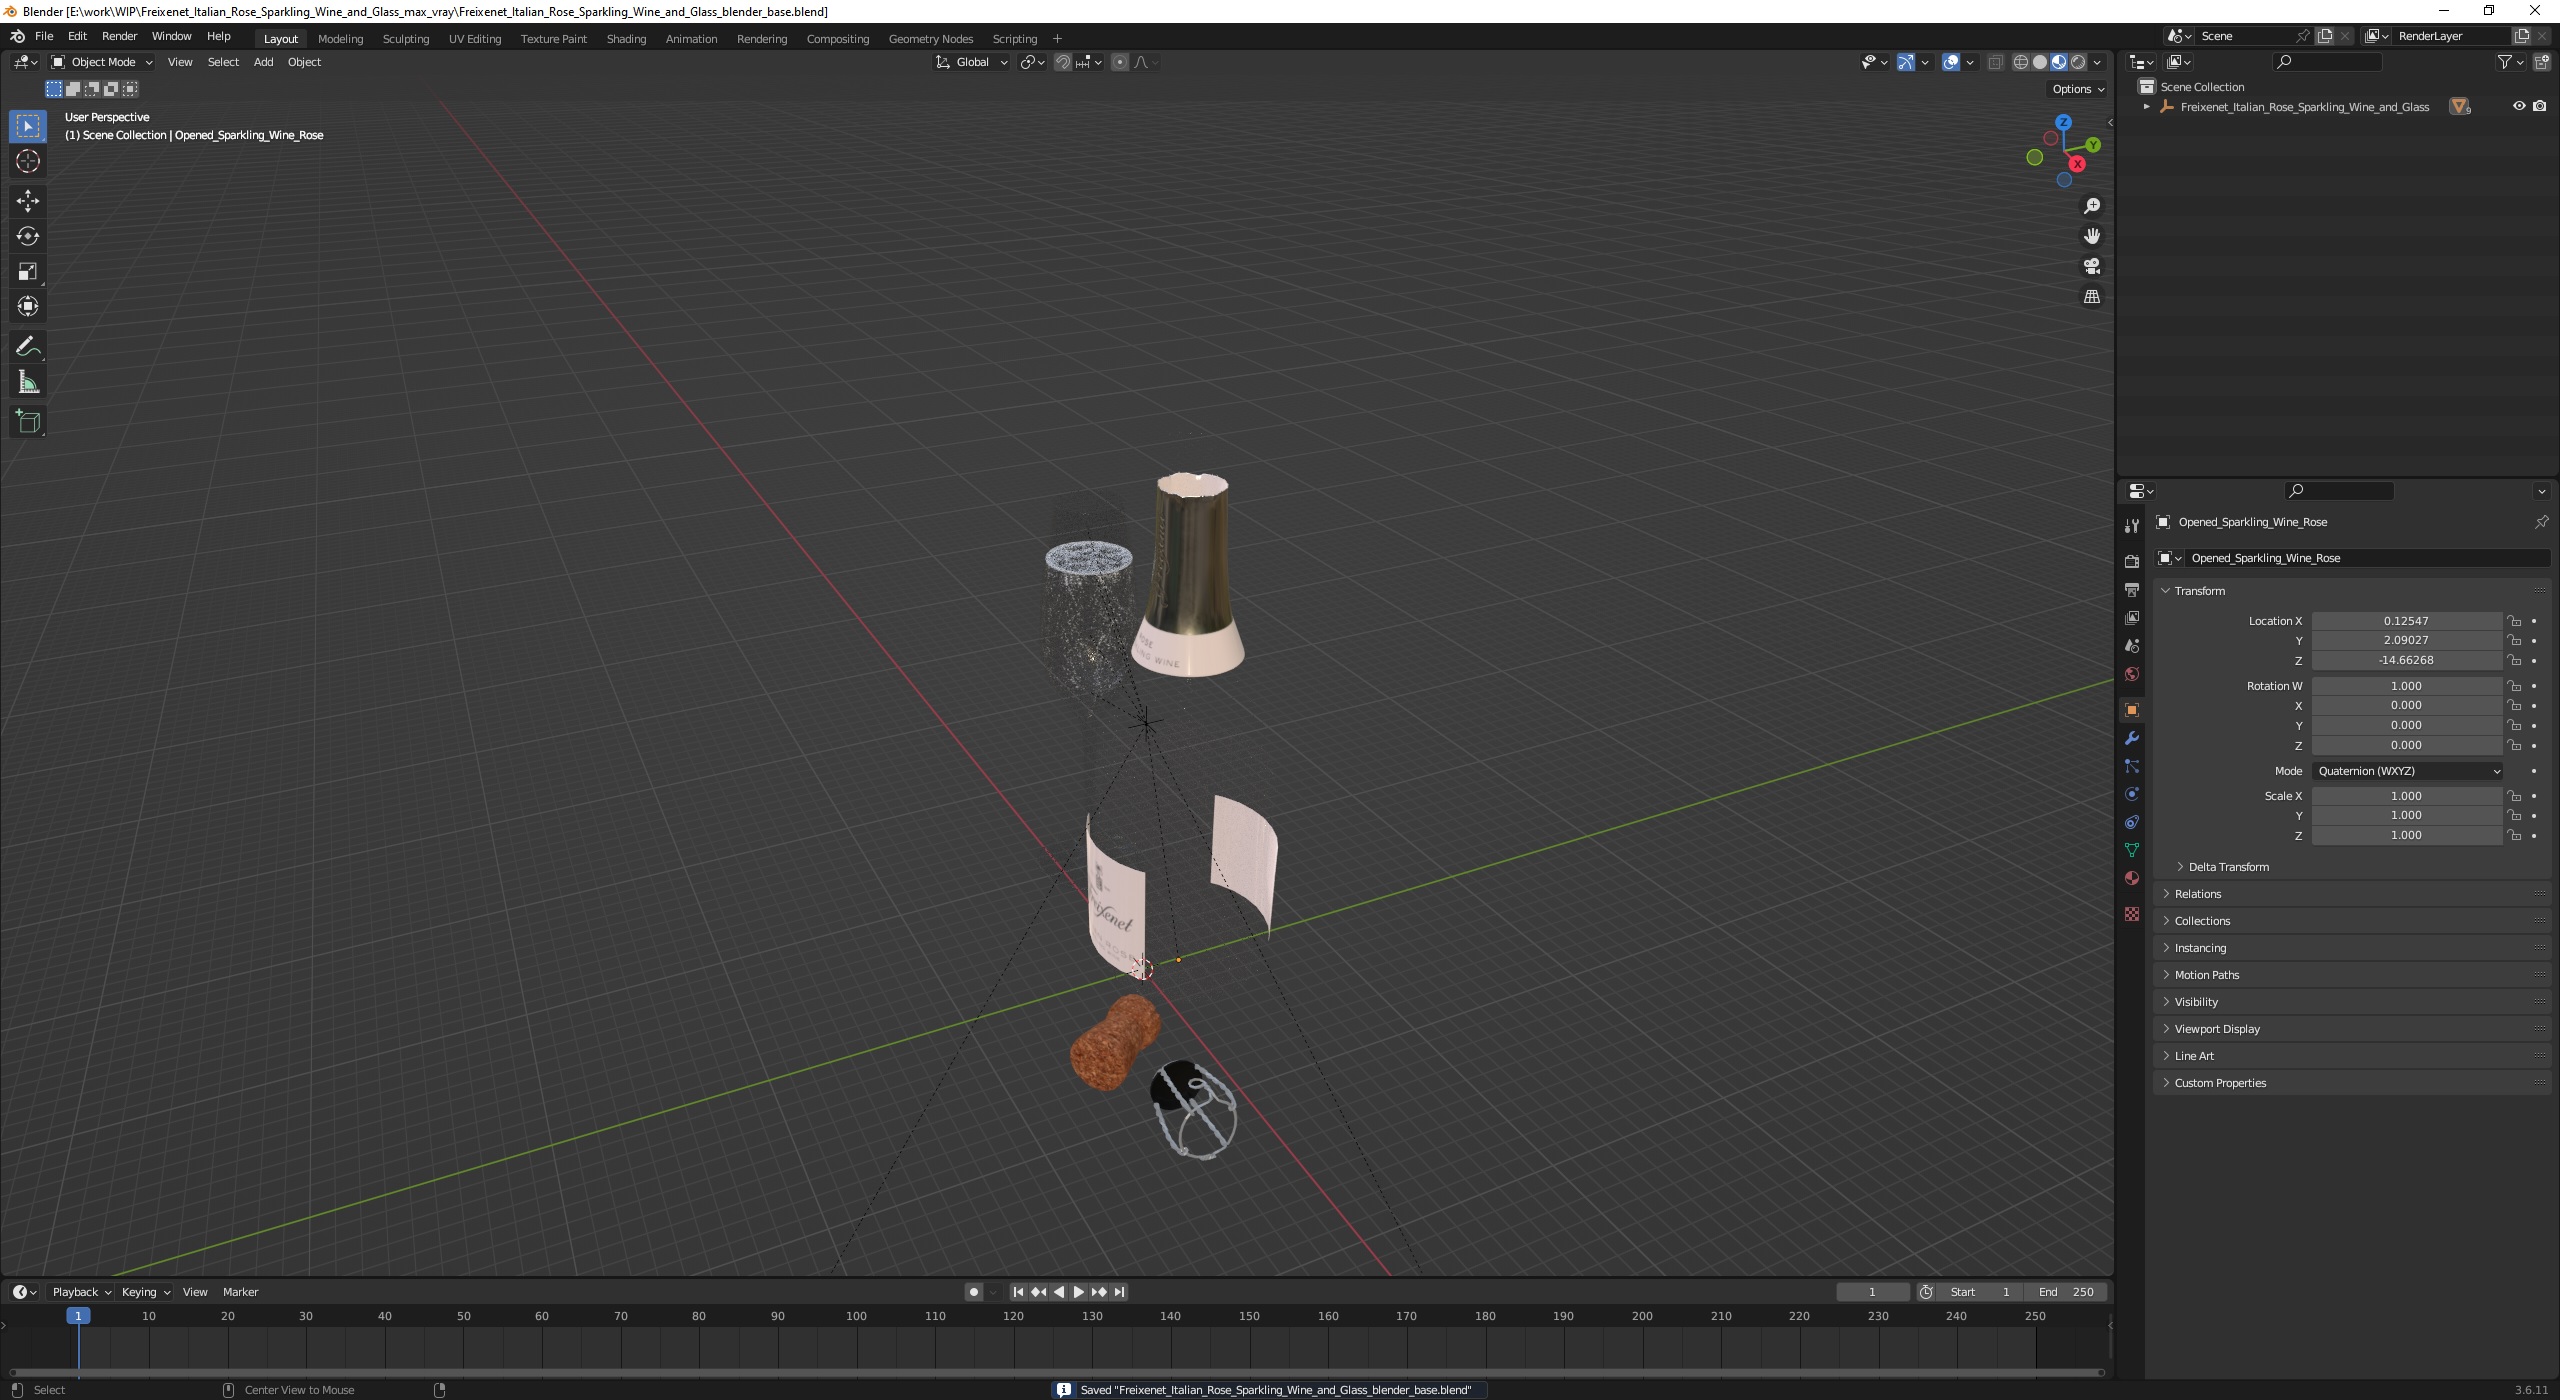Select the Measure ruler tool
The width and height of the screenshot is (2560, 1400).
pyautogui.click(x=28, y=382)
